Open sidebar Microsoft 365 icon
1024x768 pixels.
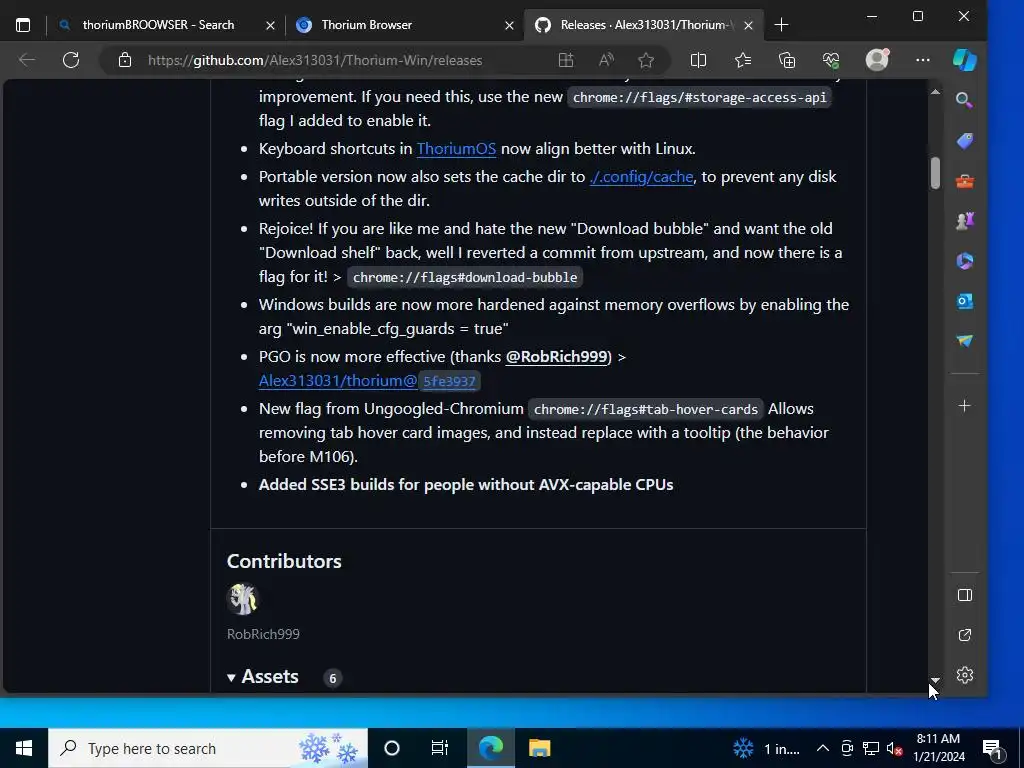[x=965, y=261]
